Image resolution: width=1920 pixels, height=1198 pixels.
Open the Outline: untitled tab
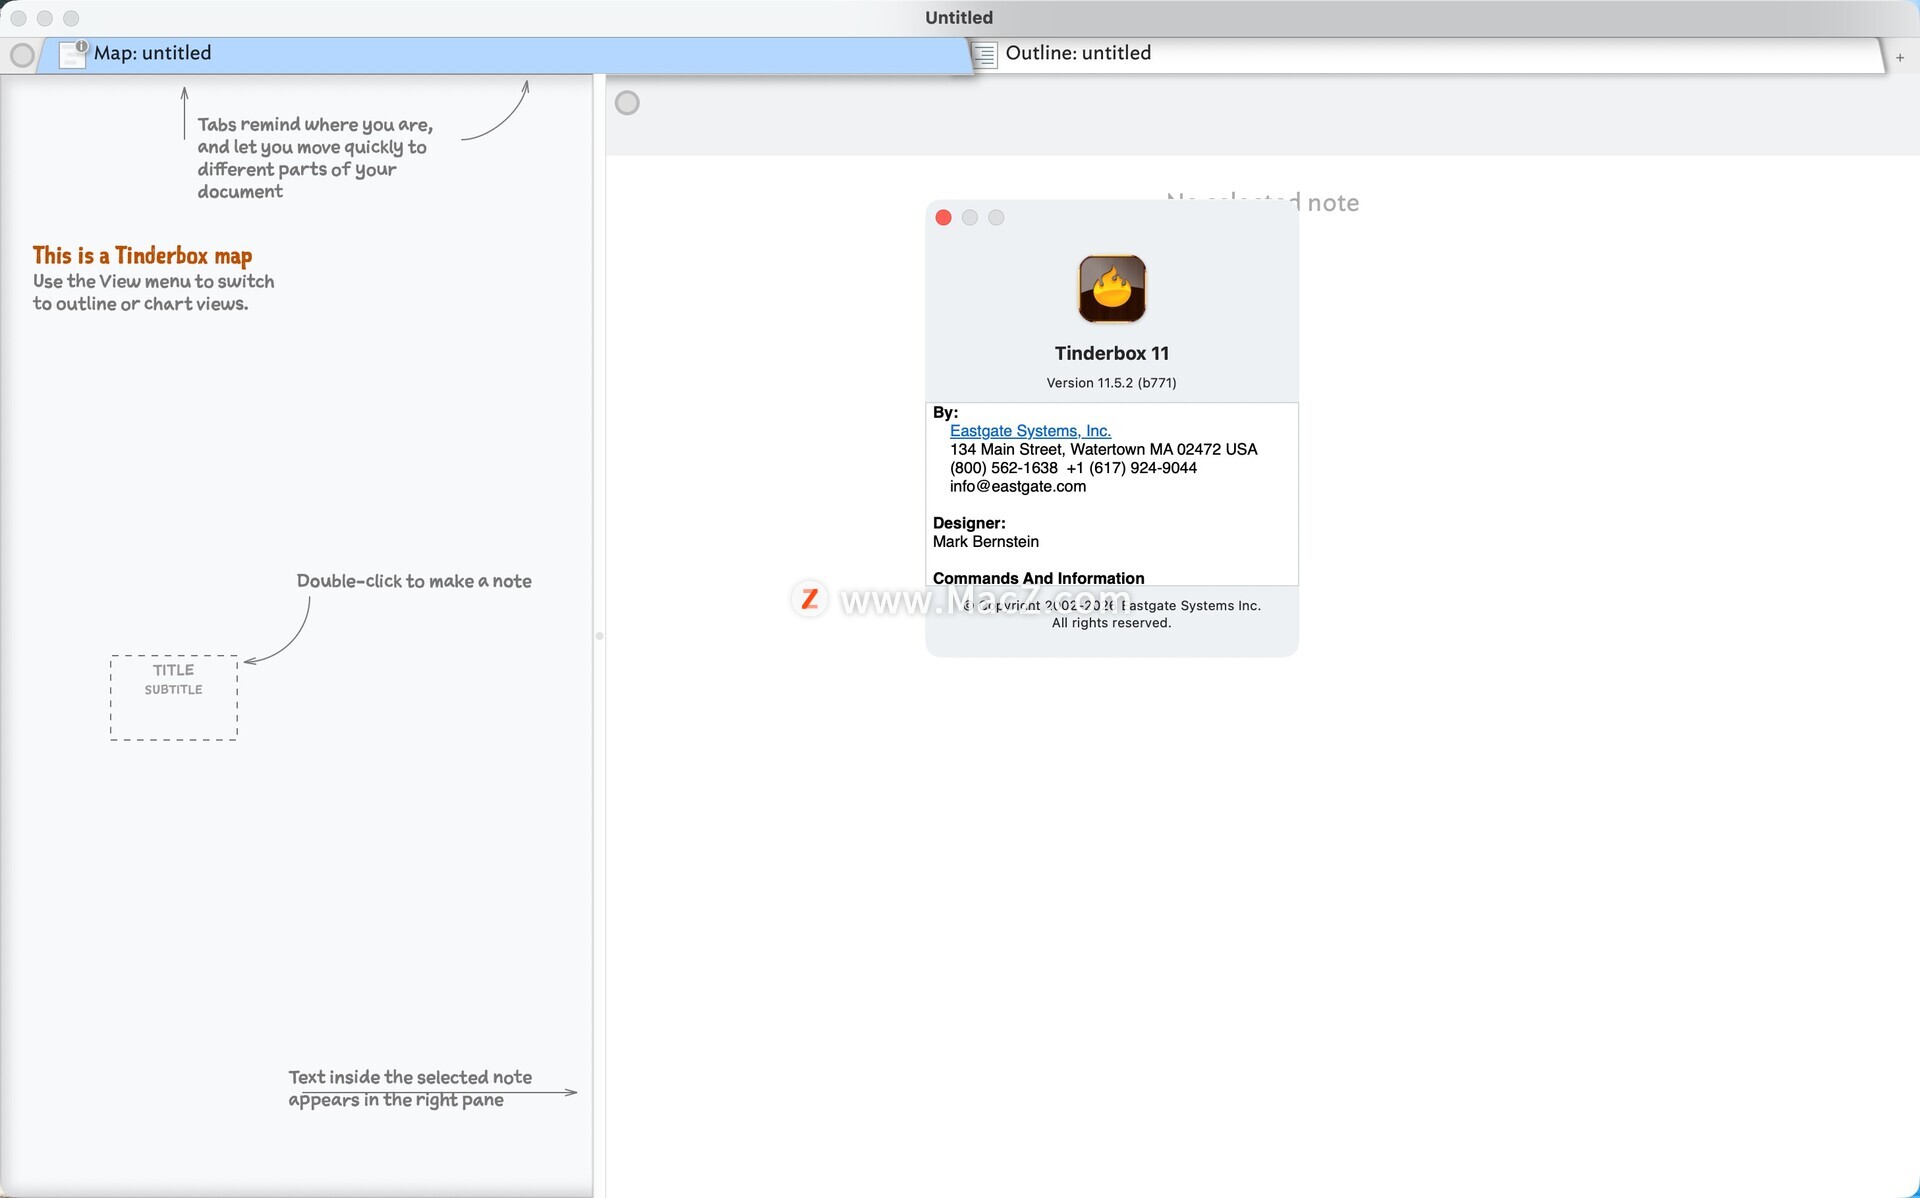pos(1078,54)
